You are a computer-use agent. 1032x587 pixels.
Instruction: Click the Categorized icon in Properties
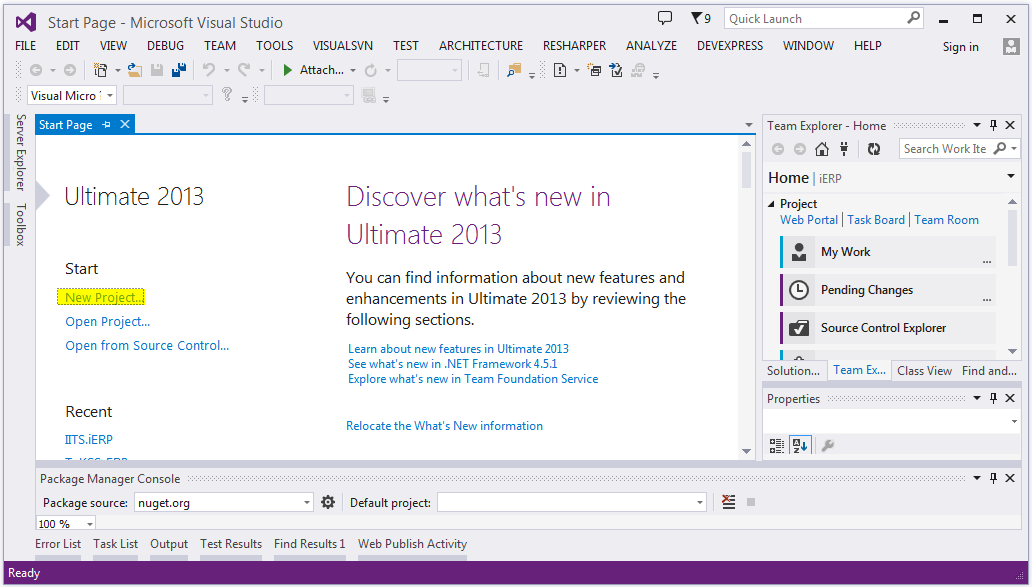click(x=777, y=446)
